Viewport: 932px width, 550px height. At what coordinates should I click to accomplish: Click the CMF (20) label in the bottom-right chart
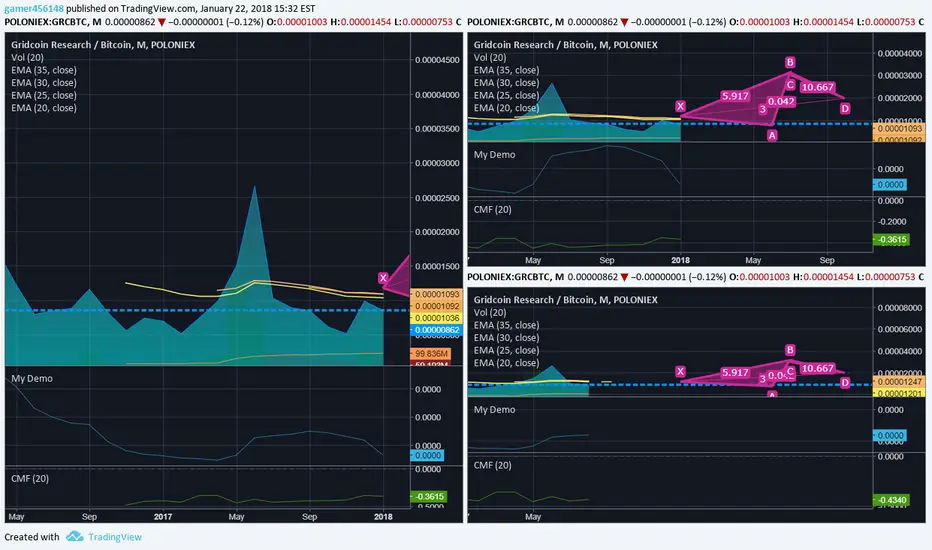point(492,465)
